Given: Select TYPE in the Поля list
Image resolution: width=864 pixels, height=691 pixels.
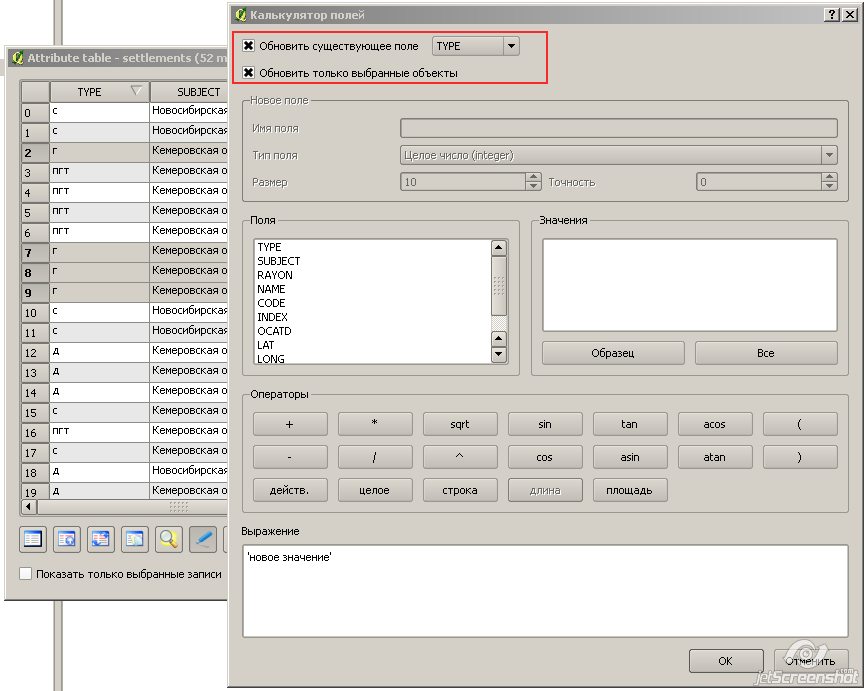Looking at the screenshot, I should click(x=269, y=247).
